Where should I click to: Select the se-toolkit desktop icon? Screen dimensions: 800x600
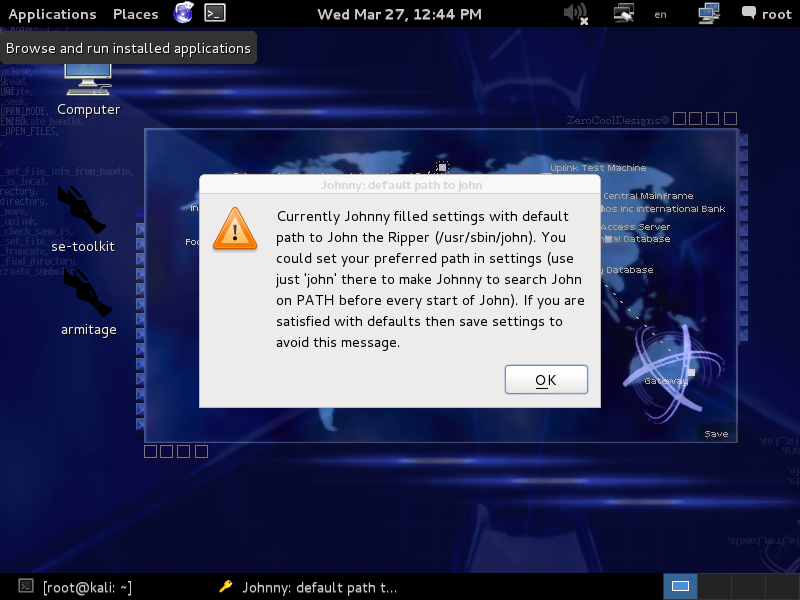pyautogui.click(x=83, y=219)
